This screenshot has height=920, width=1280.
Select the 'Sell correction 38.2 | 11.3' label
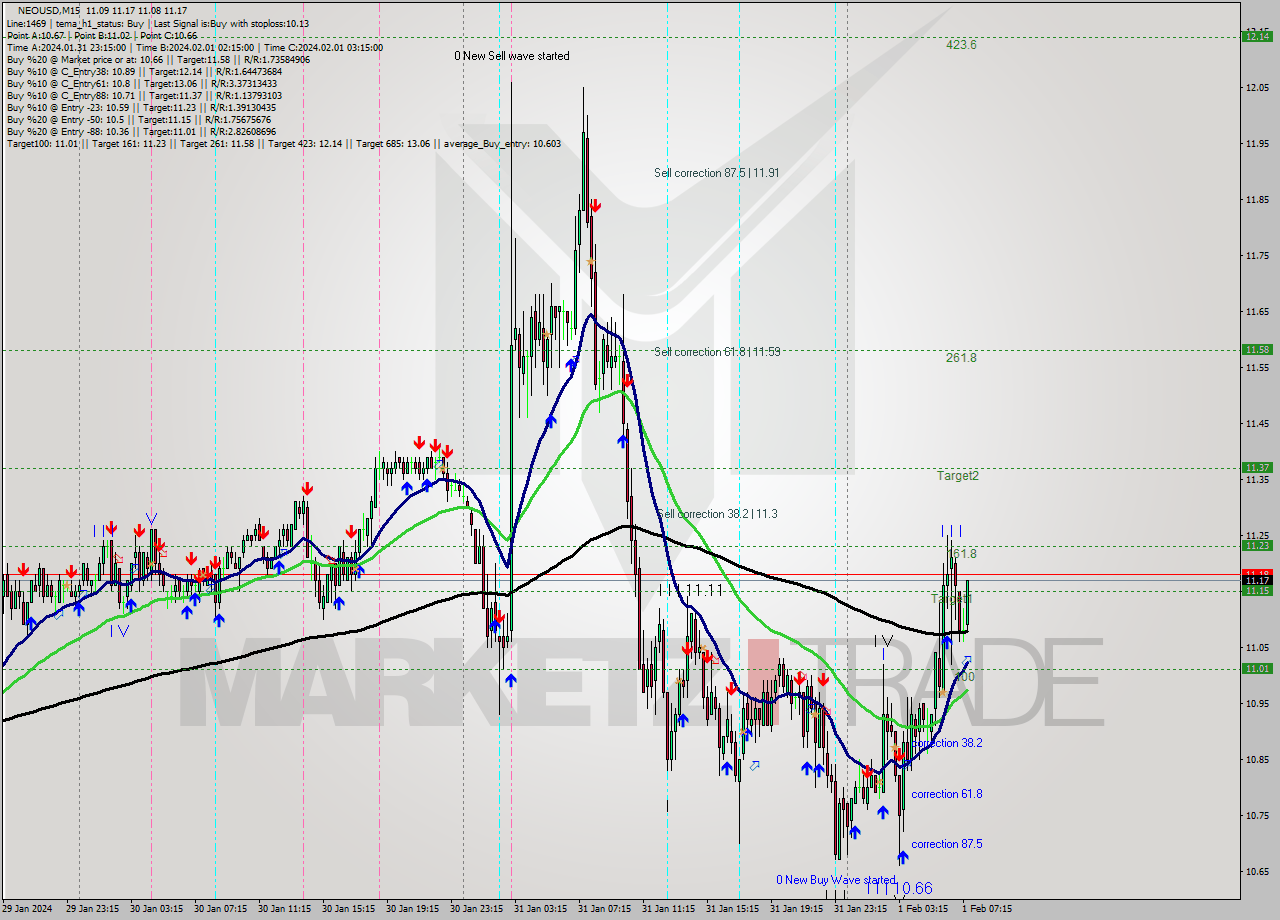[x=717, y=514]
